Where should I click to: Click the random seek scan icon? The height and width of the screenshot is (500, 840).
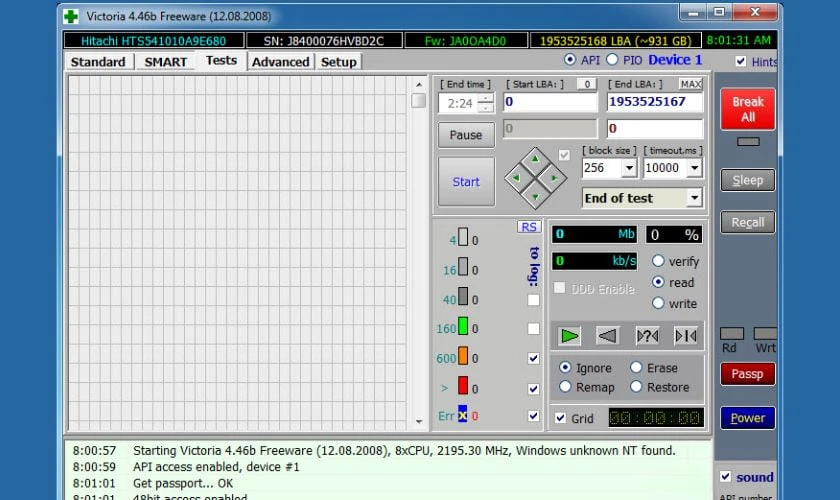[x=647, y=336]
